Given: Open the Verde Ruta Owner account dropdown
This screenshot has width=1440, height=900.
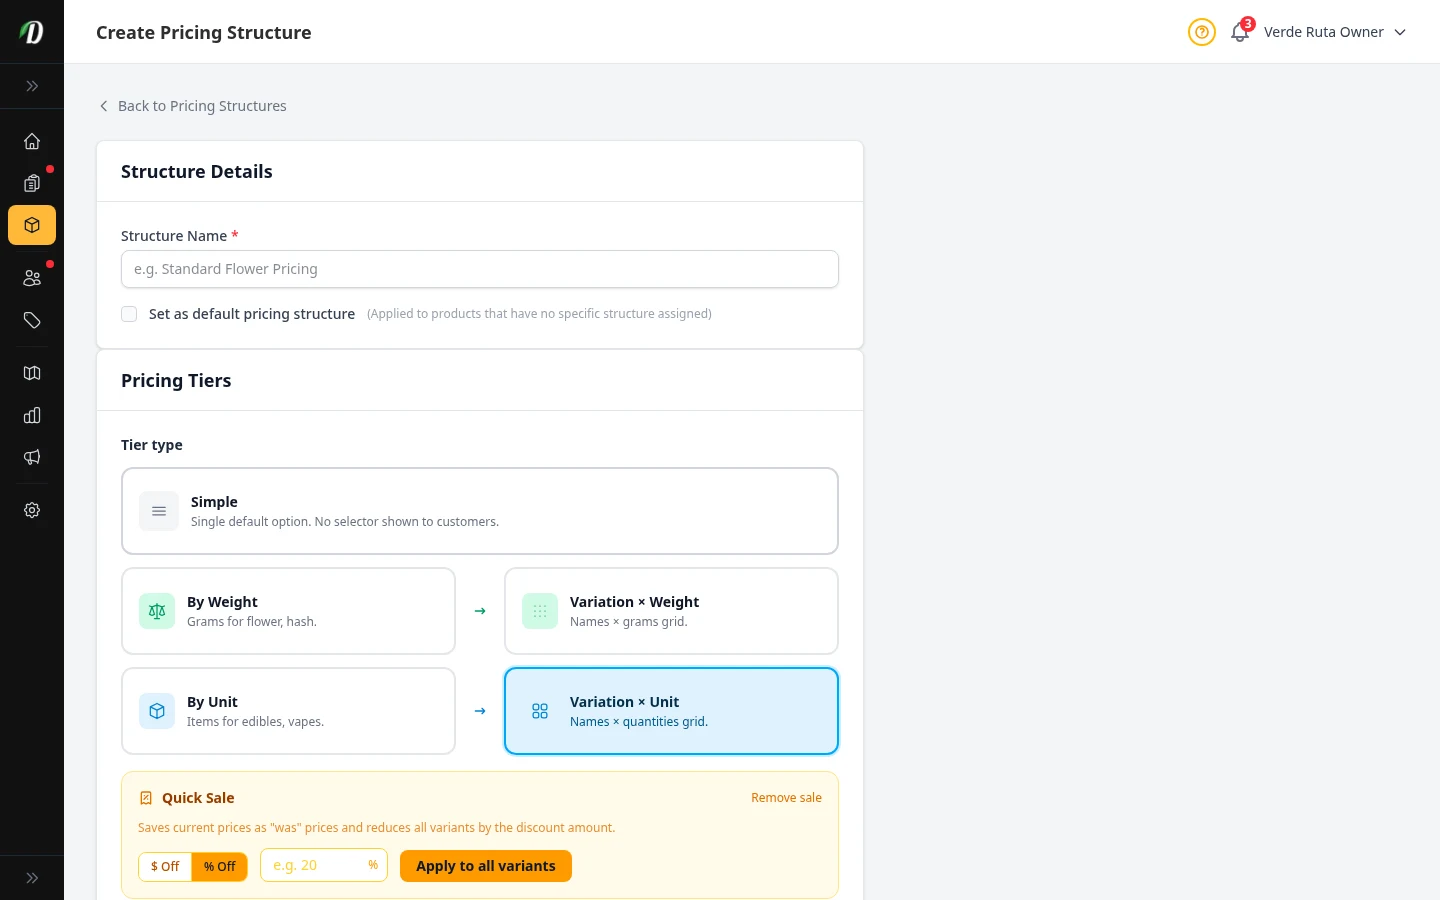Looking at the screenshot, I should (1334, 32).
